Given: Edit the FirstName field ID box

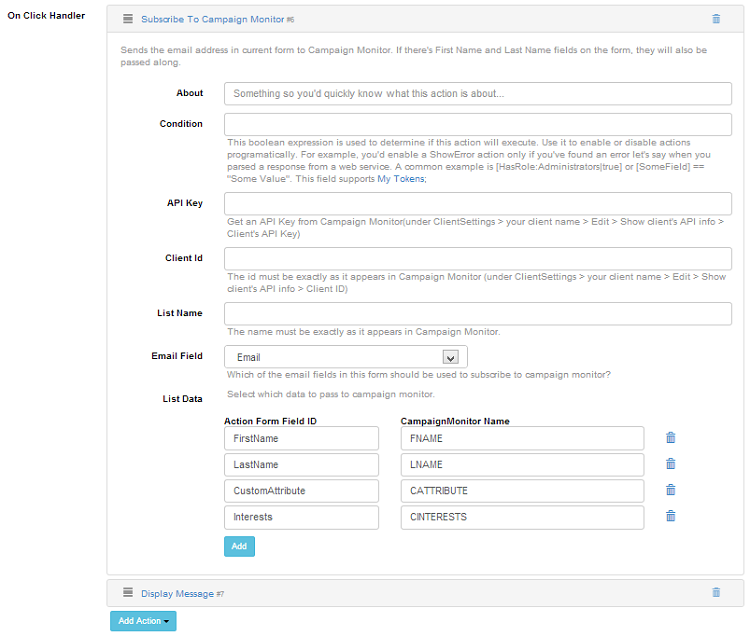Looking at the screenshot, I should (x=301, y=439).
